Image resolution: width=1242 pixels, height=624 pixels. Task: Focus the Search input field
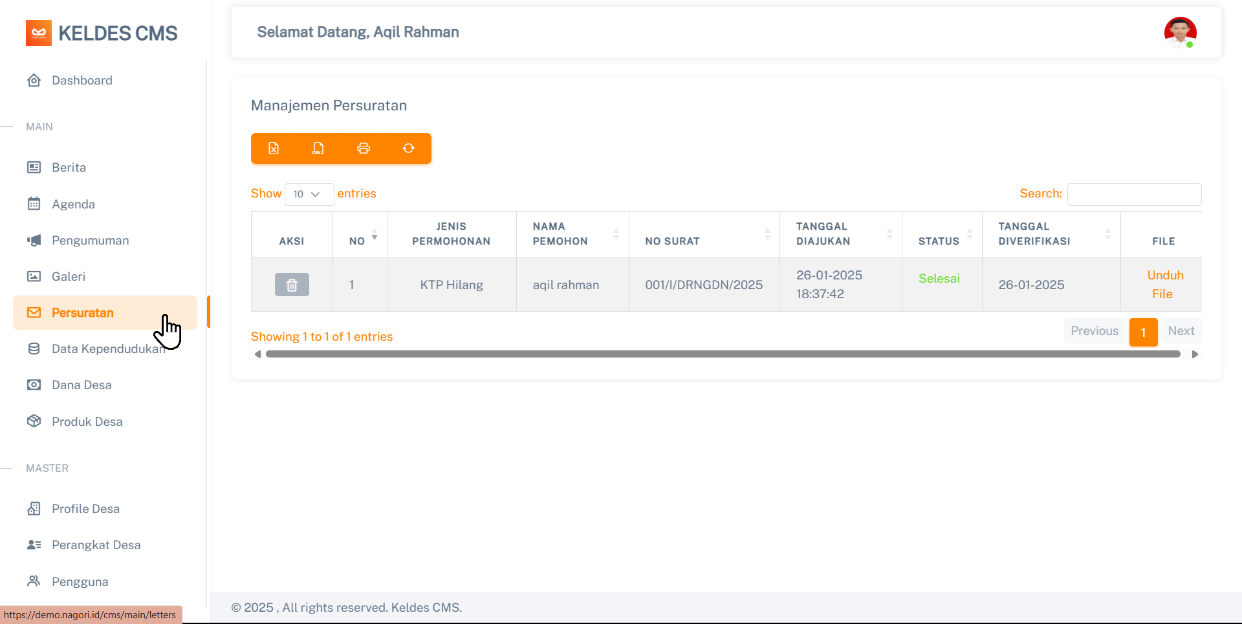click(x=1133, y=194)
